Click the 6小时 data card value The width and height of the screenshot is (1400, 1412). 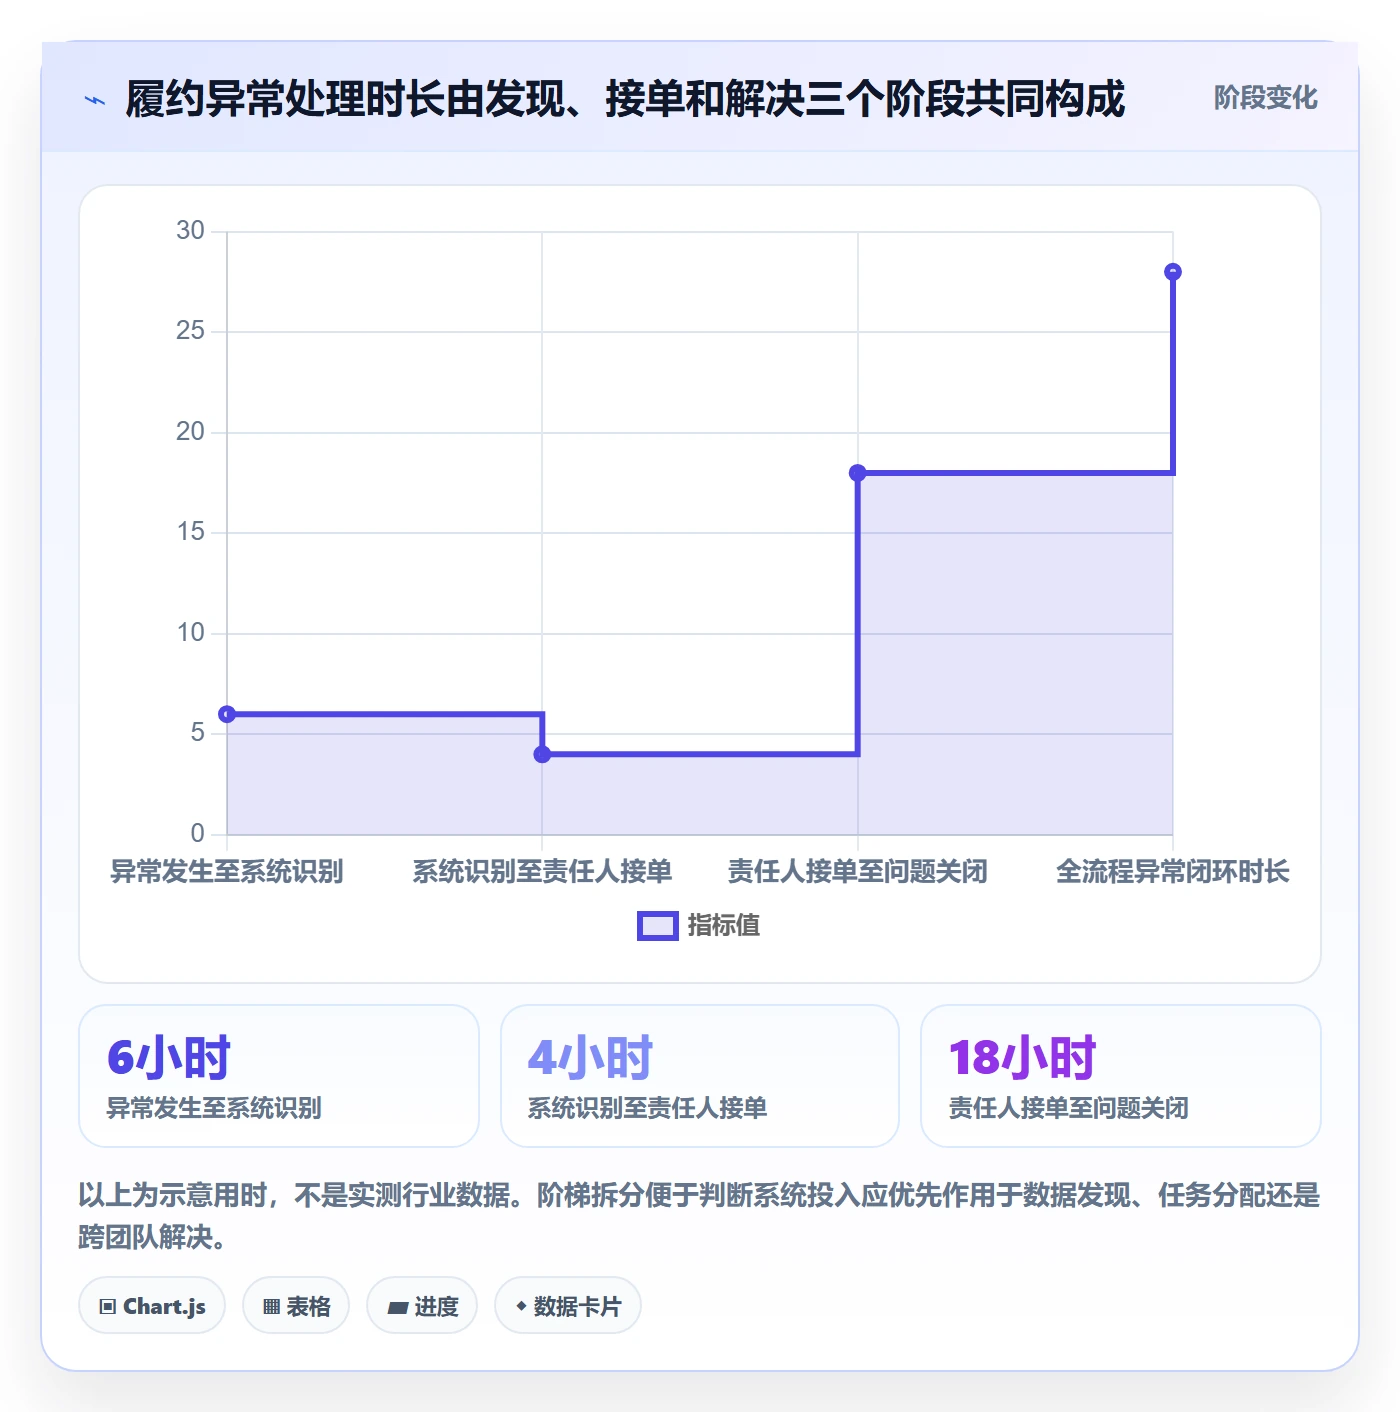click(x=169, y=1058)
